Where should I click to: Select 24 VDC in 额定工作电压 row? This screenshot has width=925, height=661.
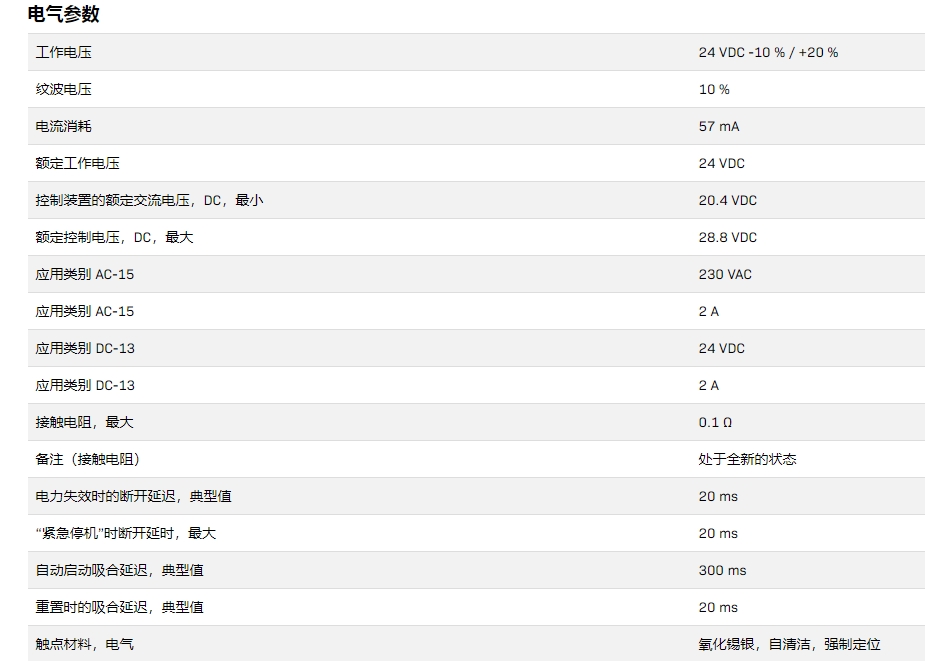coord(721,163)
